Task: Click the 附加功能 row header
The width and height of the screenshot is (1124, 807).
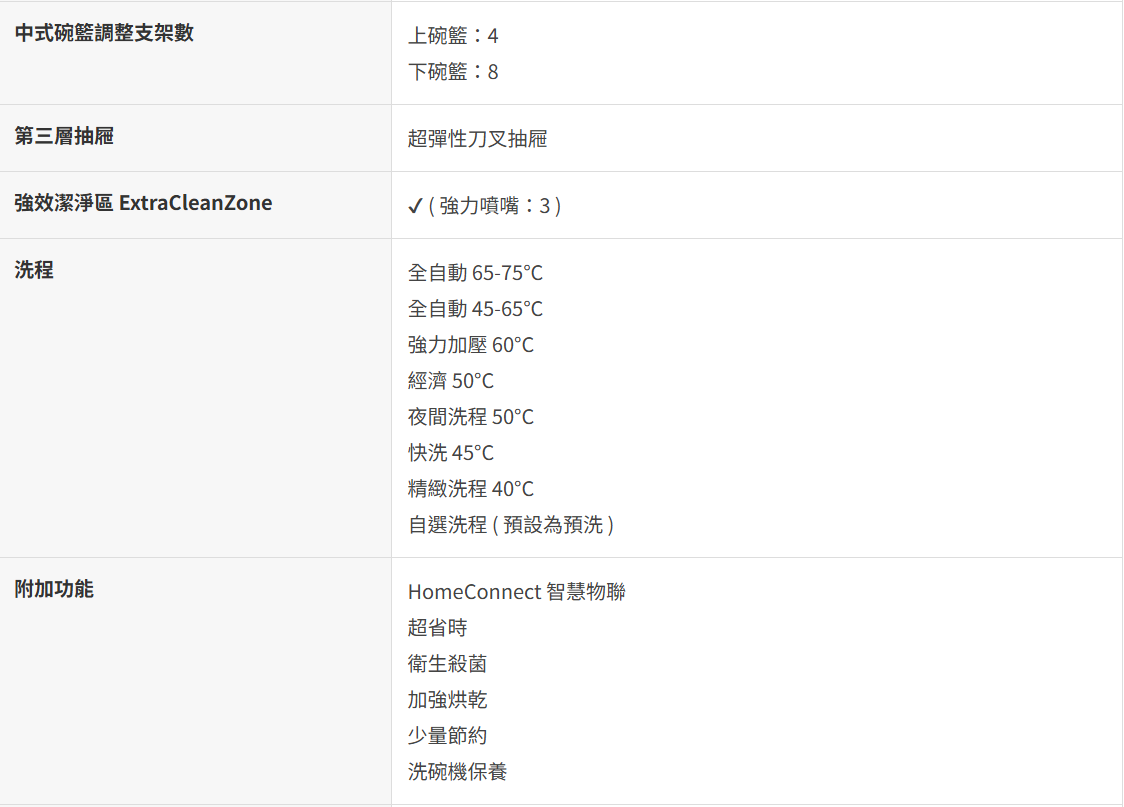Action: click(54, 589)
